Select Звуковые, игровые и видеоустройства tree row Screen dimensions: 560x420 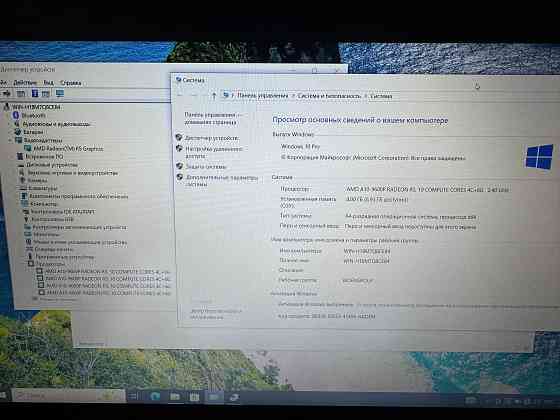pos(72,173)
